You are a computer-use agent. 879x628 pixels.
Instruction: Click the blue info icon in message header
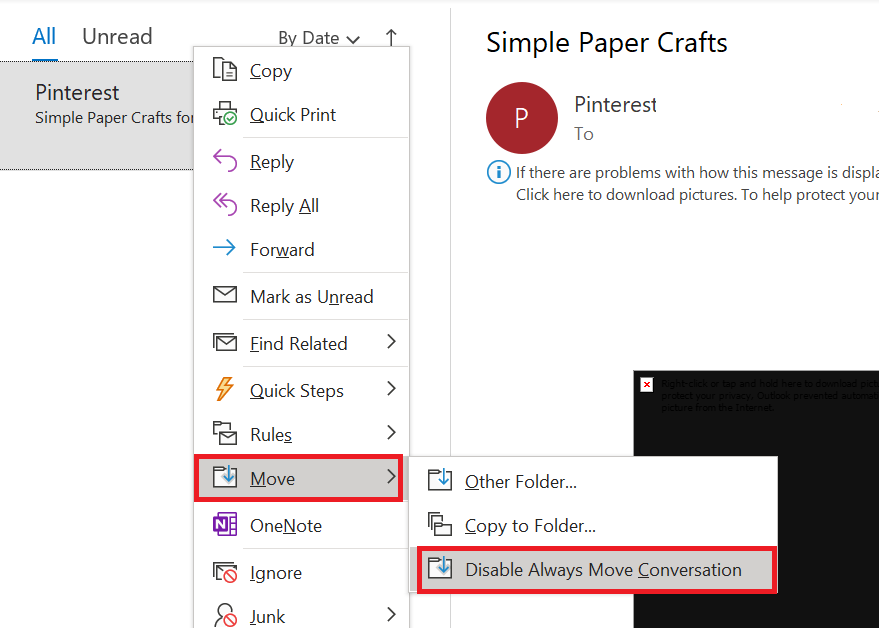(x=498, y=172)
